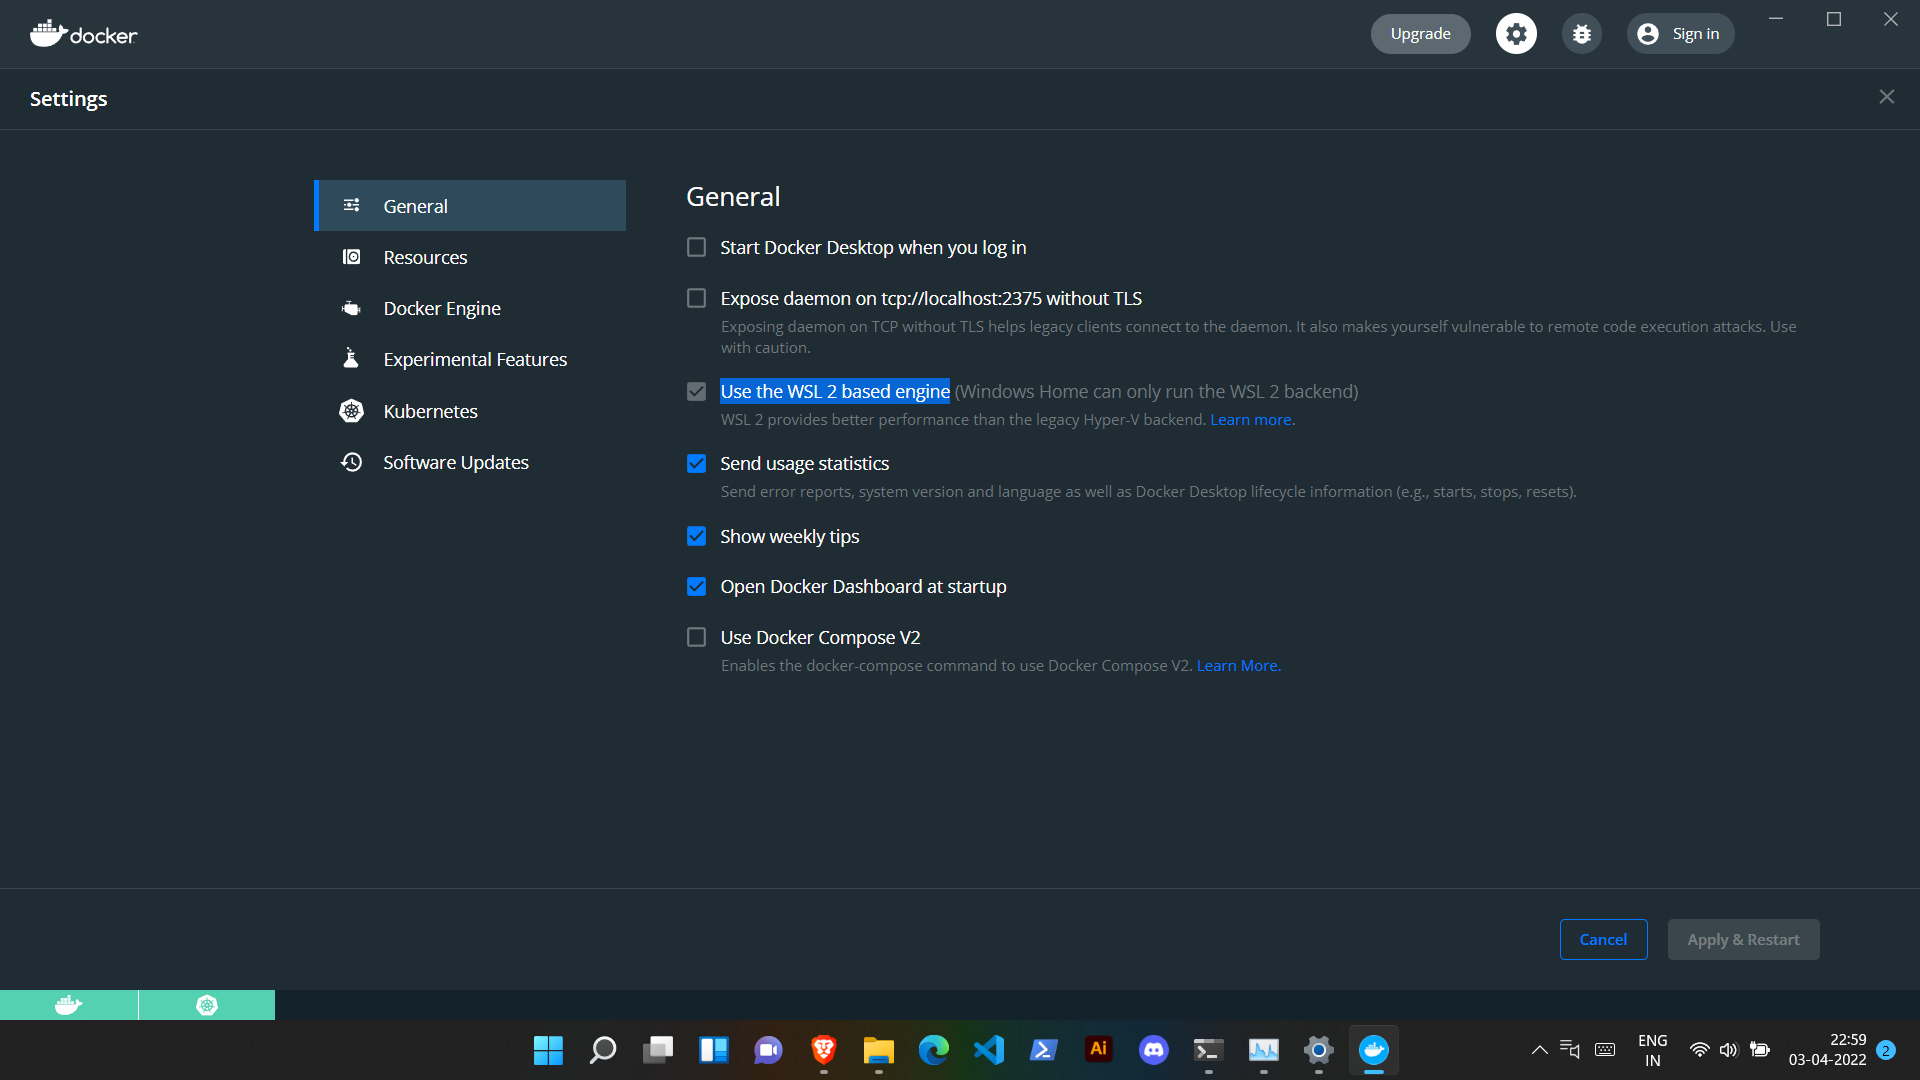Image resolution: width=1920 pixels, height=1080 pixels.
Task: Click the green Docker status whale icon
Action: [69, 1005]
